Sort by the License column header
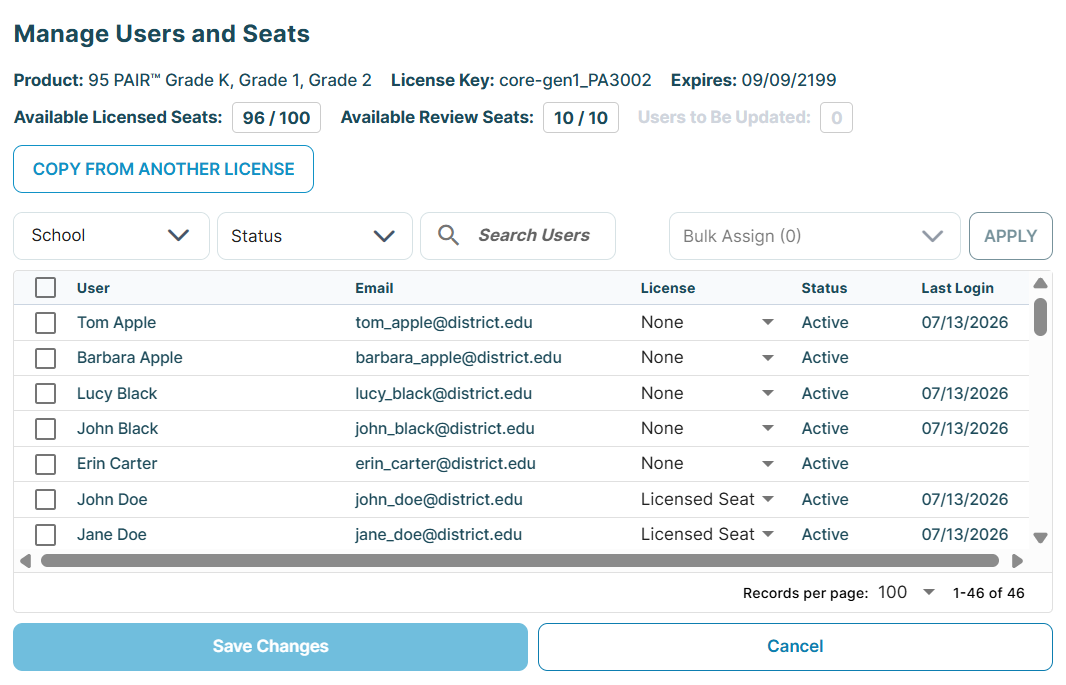Image resolution: width=1066 pixels, height=685 pixels. click(x=668, y=288)
